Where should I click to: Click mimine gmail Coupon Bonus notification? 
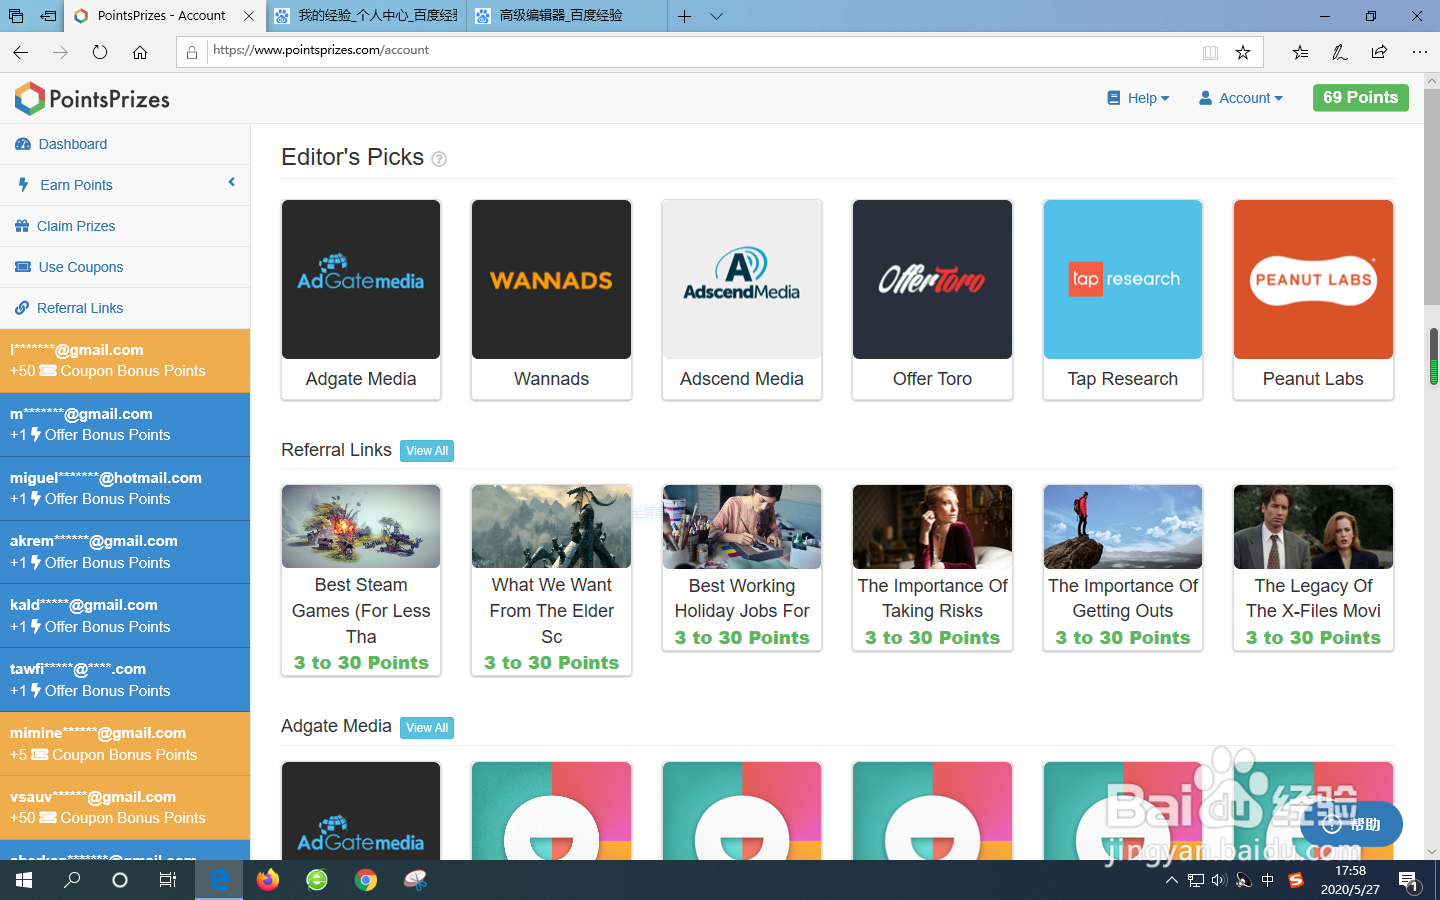(125, 744)
